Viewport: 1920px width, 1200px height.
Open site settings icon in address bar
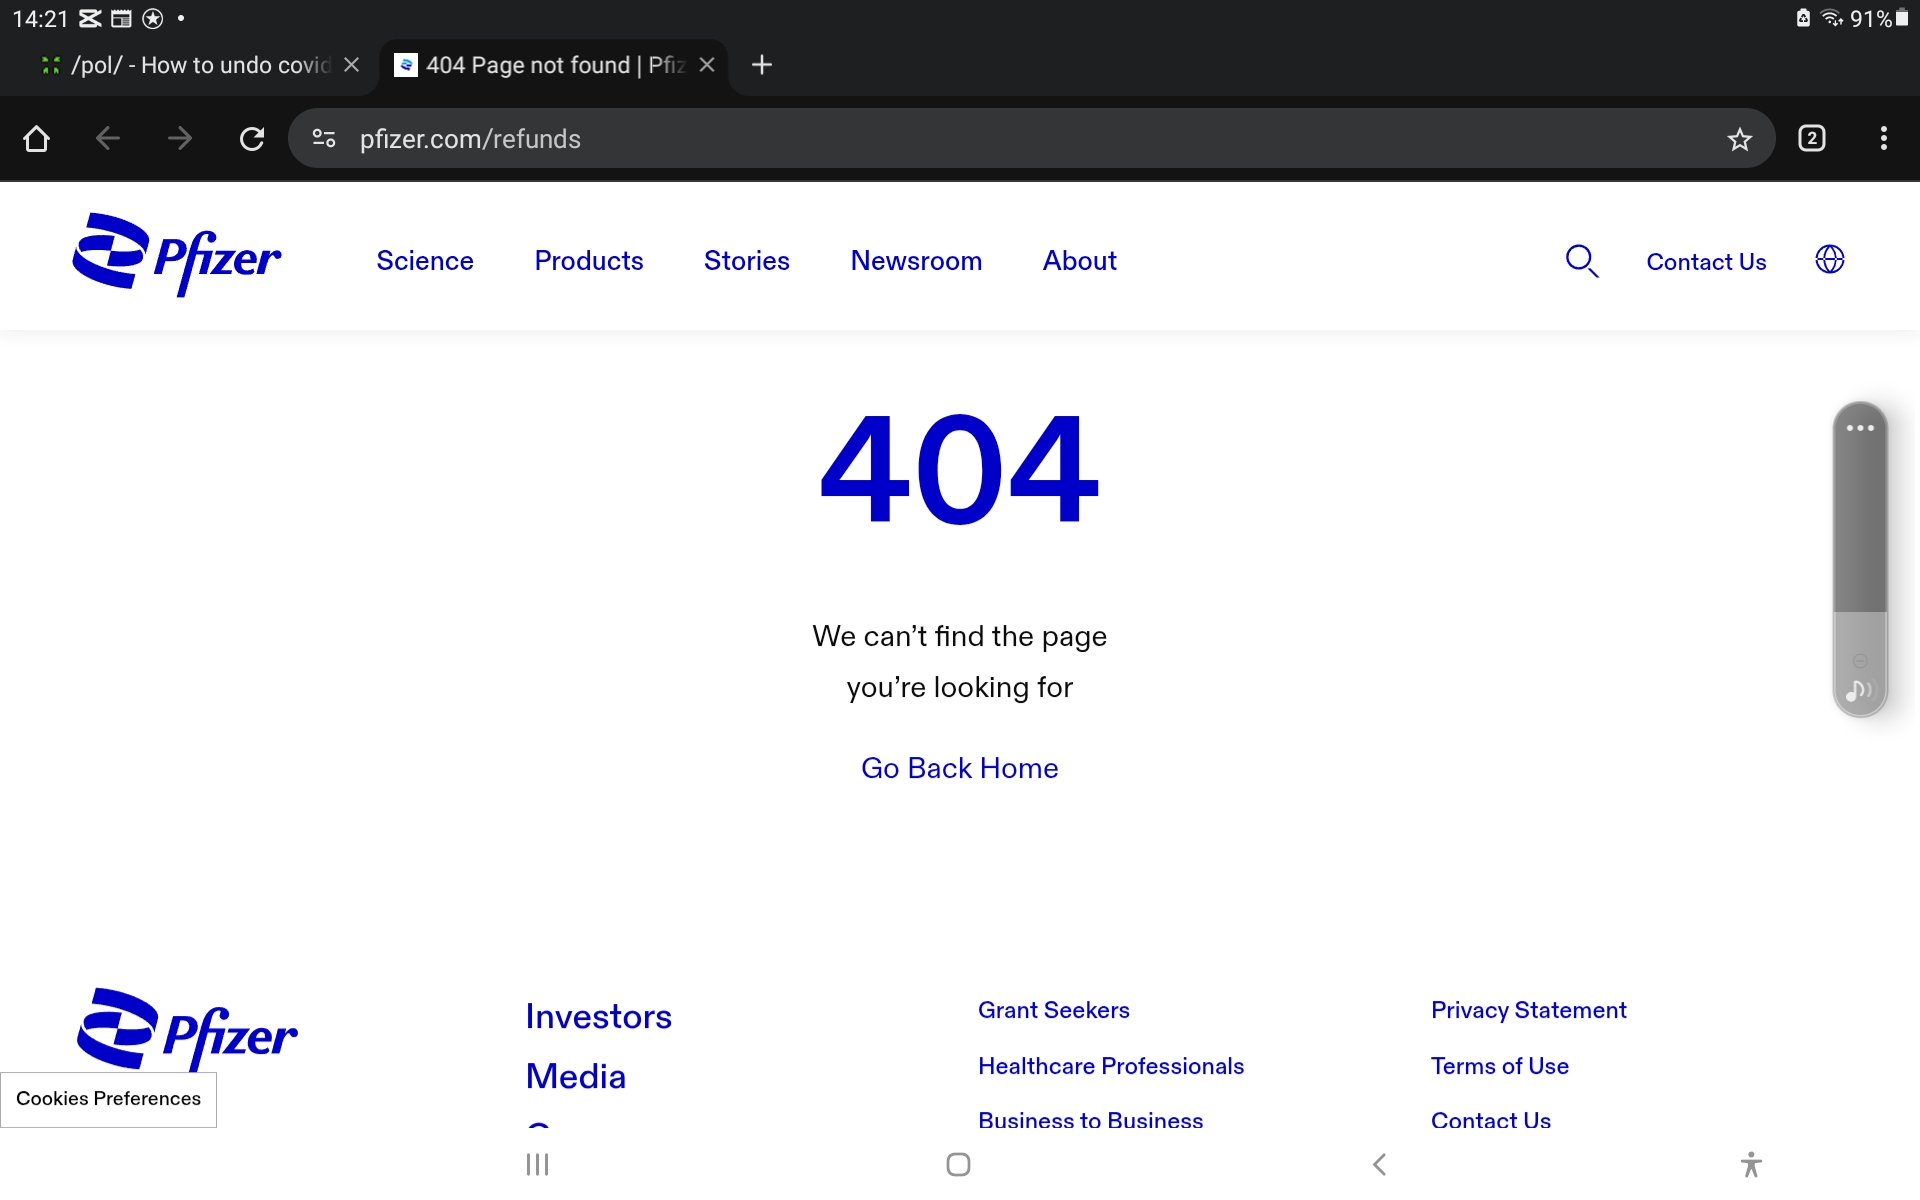(324, 138)
